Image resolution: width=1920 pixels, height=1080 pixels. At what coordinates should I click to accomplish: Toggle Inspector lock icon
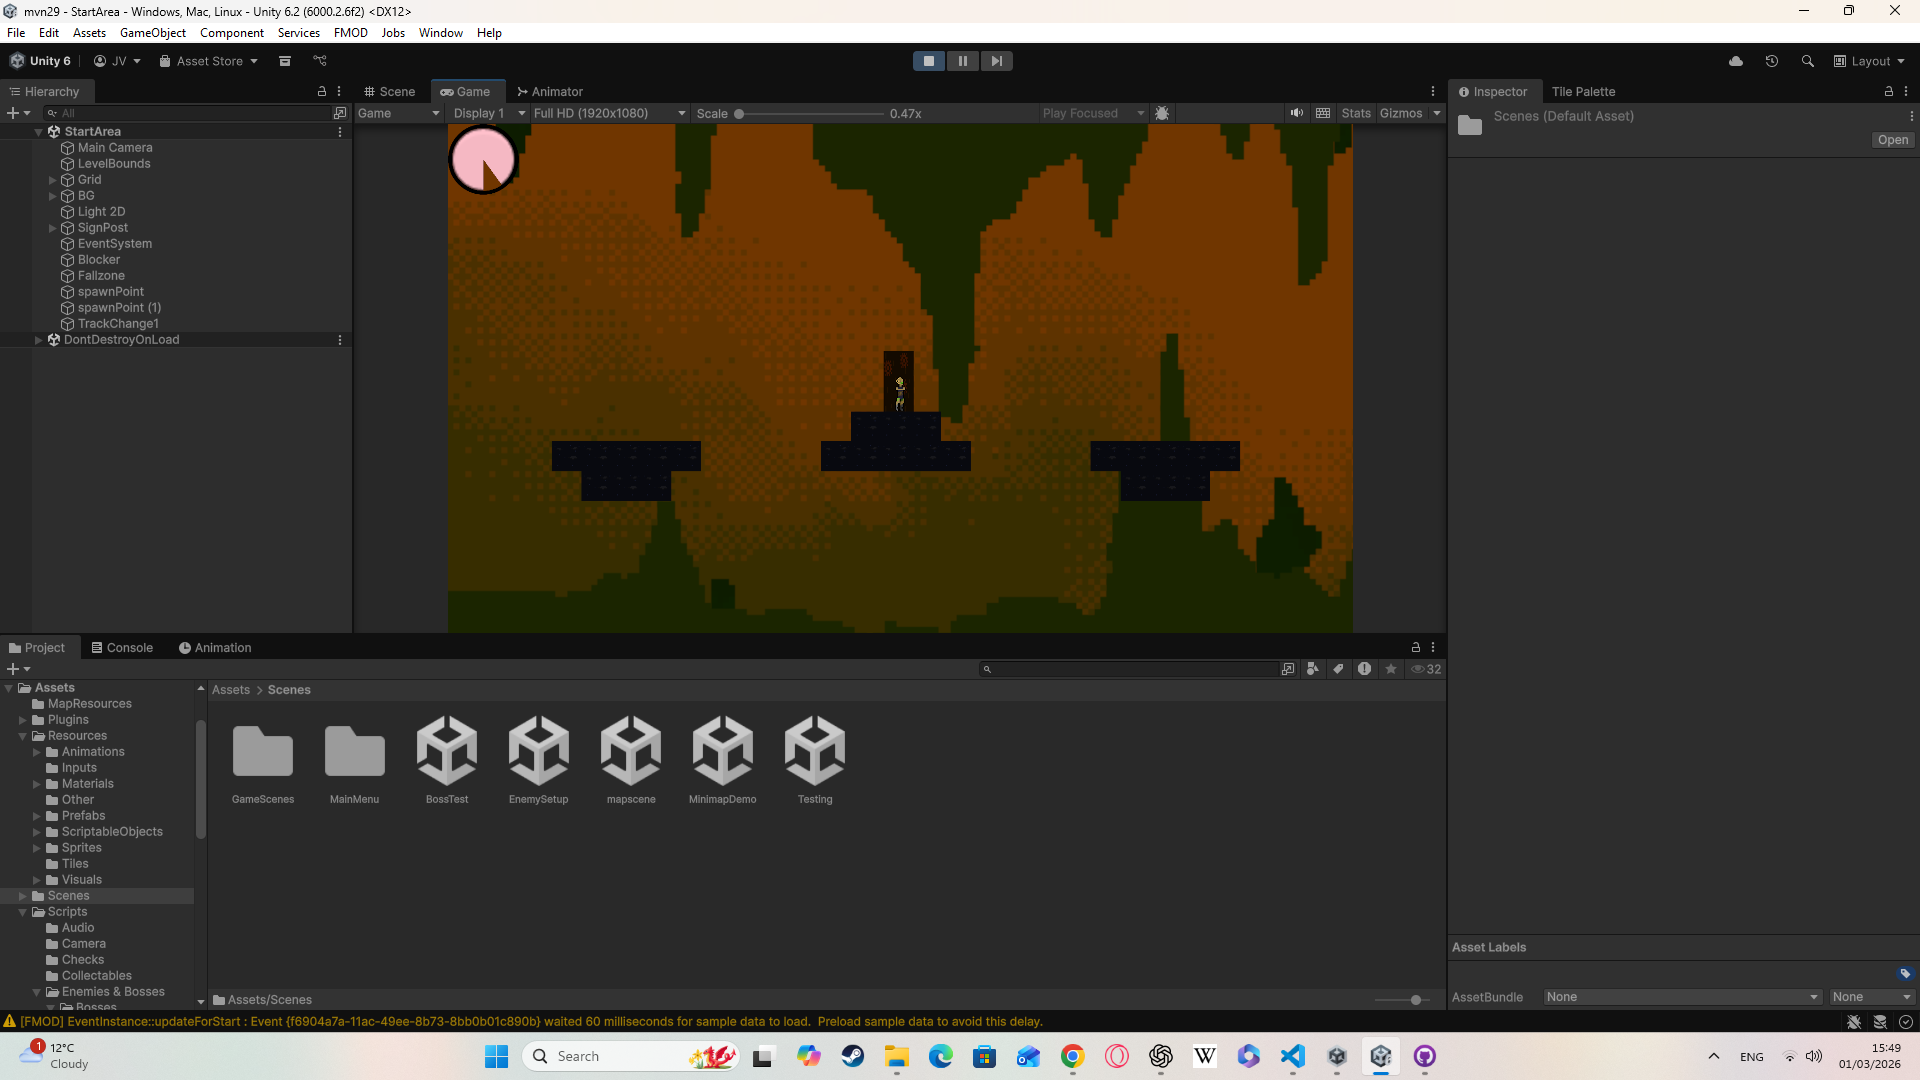[x=1888, y=91]
